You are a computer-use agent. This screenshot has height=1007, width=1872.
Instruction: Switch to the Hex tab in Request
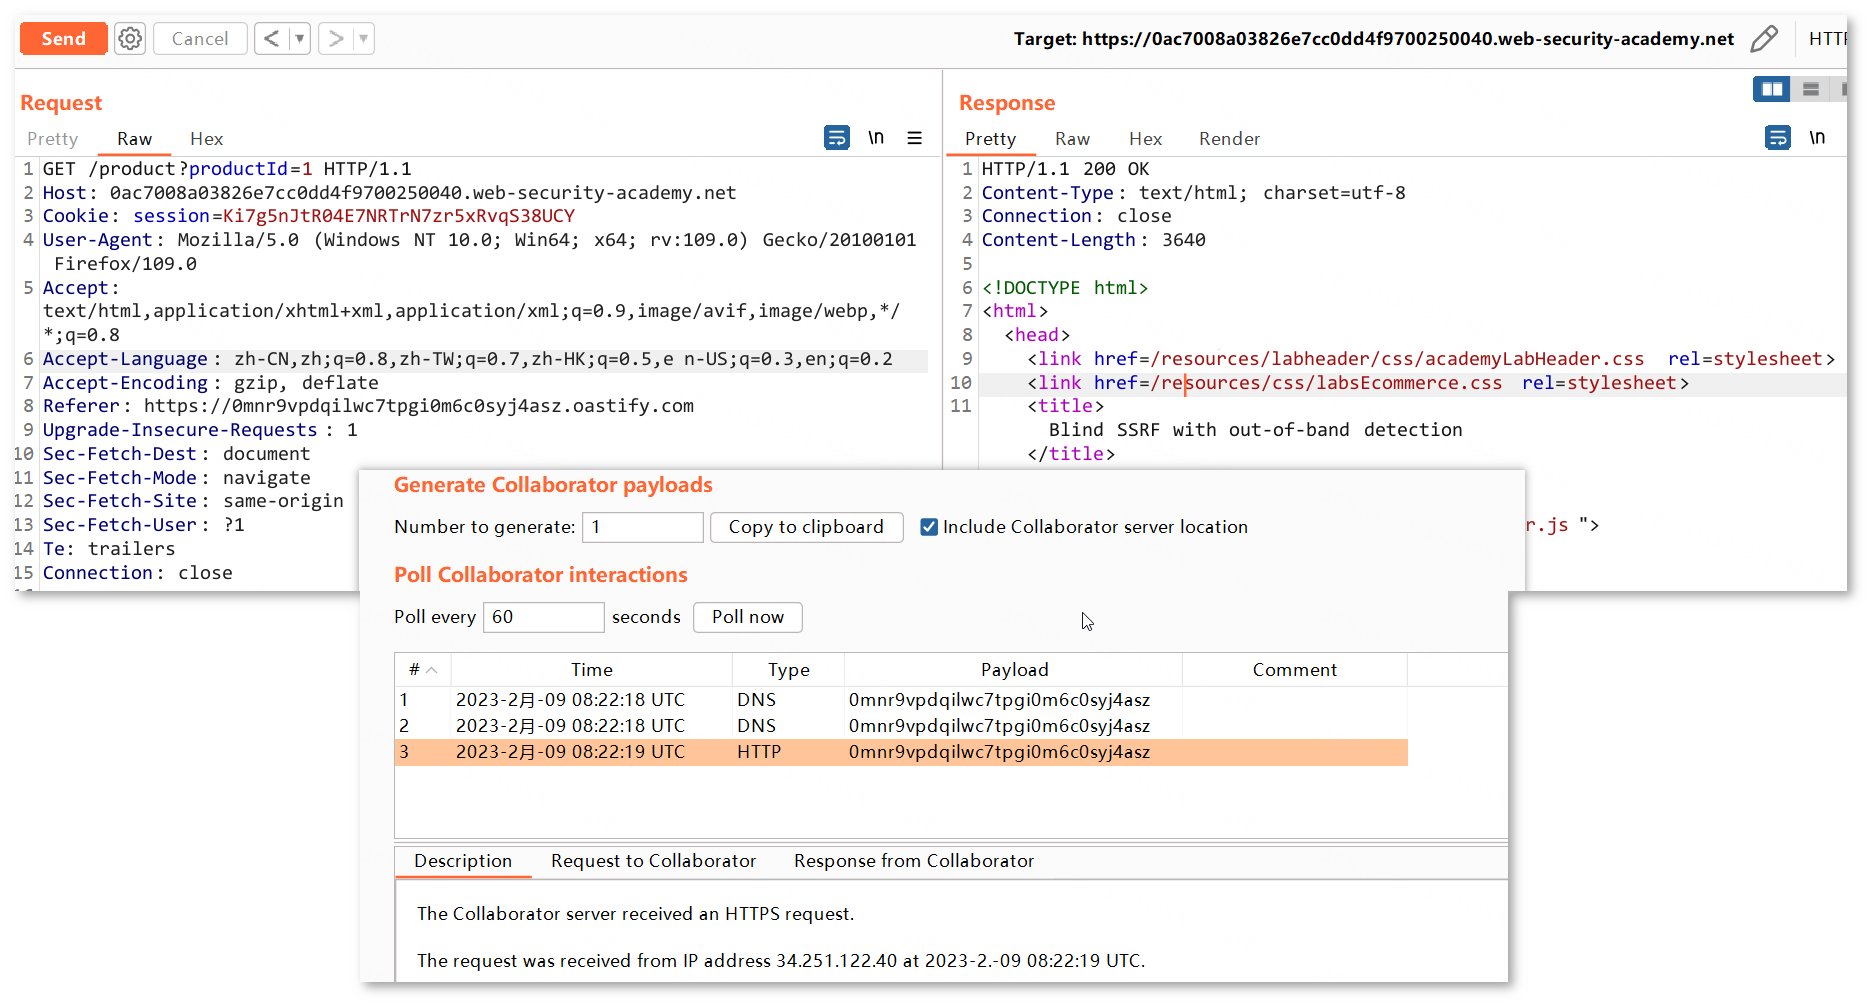[206, 139]
